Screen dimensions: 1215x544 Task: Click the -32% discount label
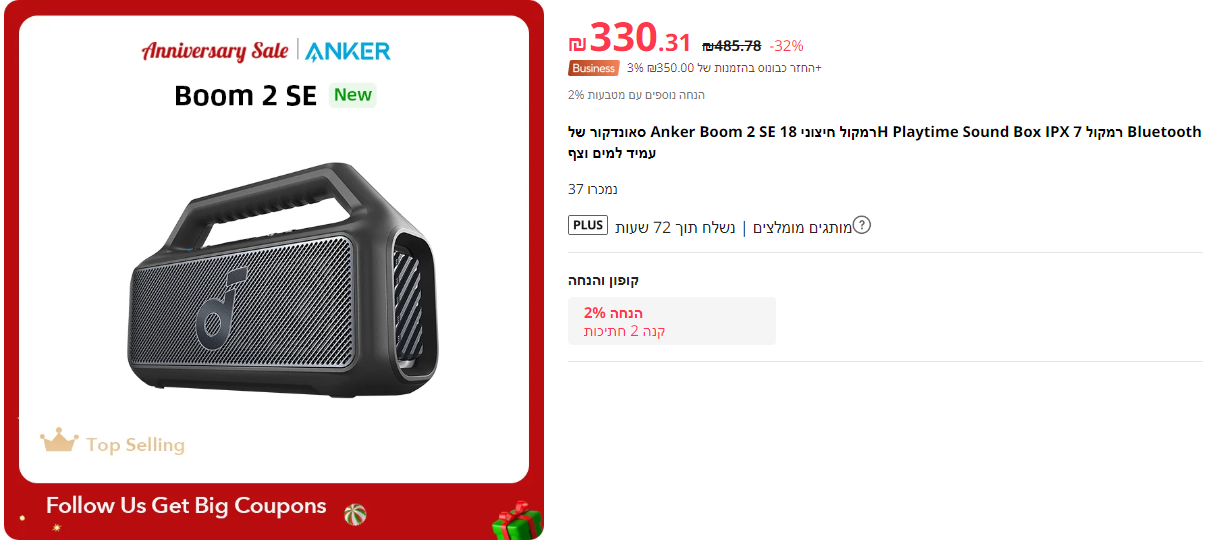(786, 45)
